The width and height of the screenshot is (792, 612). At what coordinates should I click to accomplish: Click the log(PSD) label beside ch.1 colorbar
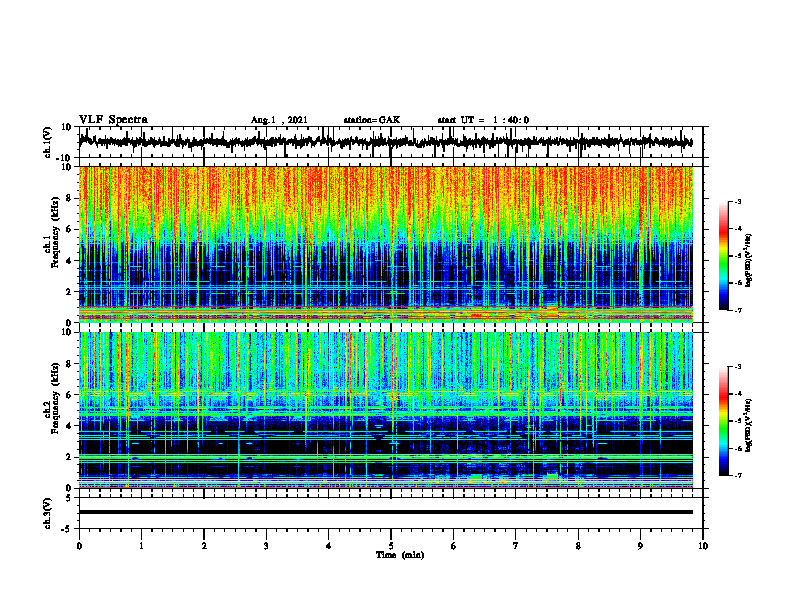[748, 261]
